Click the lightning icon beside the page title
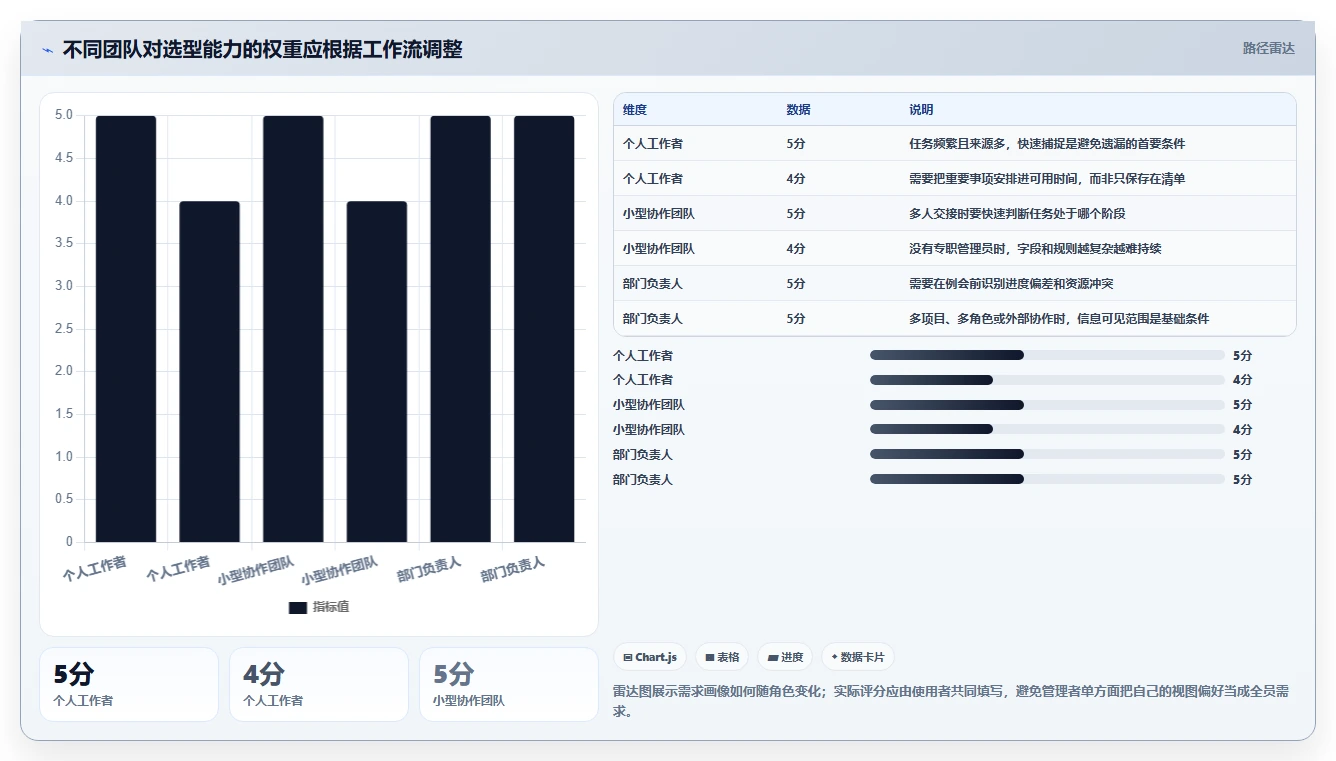 [47, 50]
